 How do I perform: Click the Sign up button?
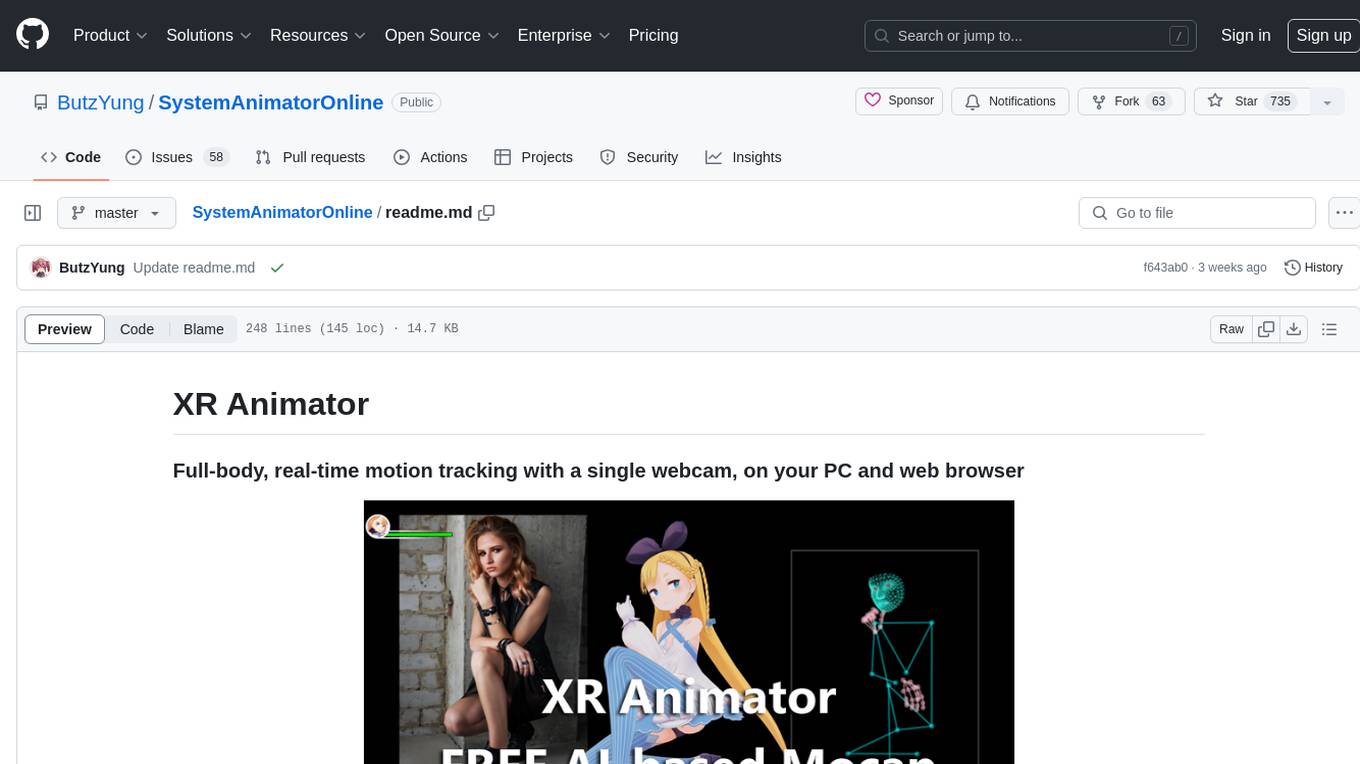(x=1323, y=35)
